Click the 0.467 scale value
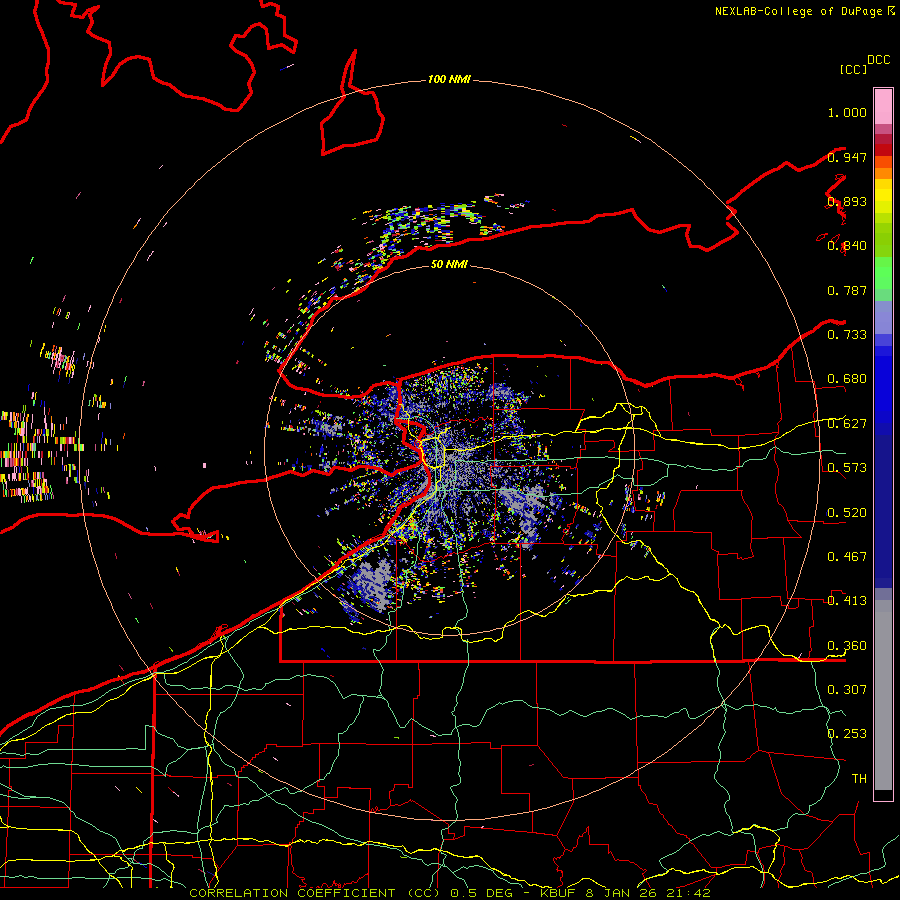This screenshot has height=900, width=900. pyautogui.click(x=847, y=557)
